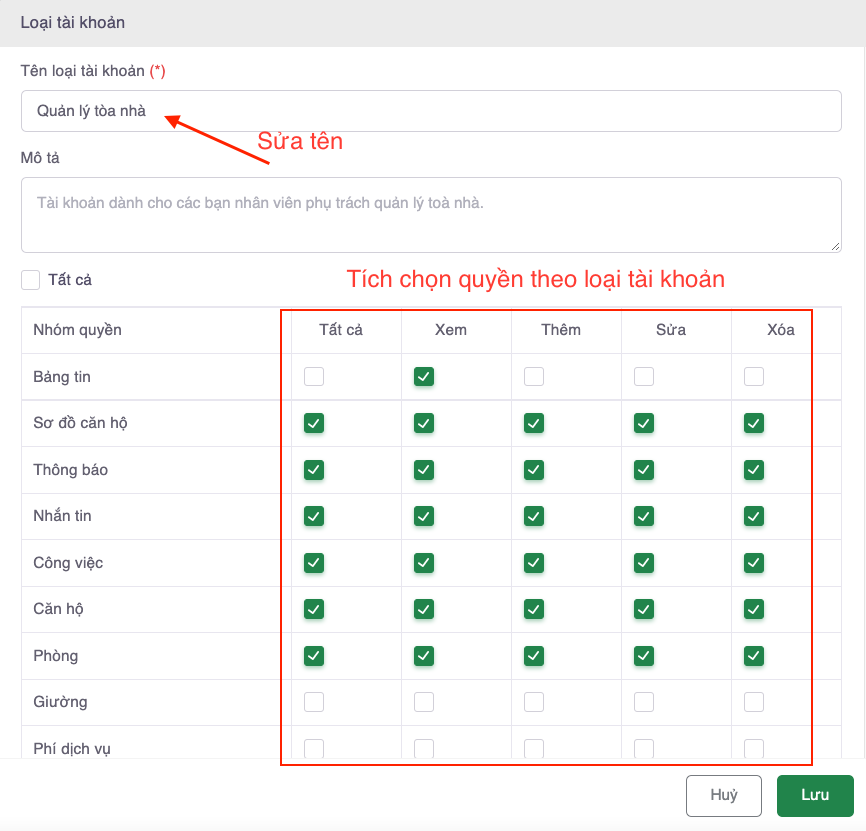866x831 pixels.
Task: Uncheck Sửa permission for Công việc
Action: [644, 563]
